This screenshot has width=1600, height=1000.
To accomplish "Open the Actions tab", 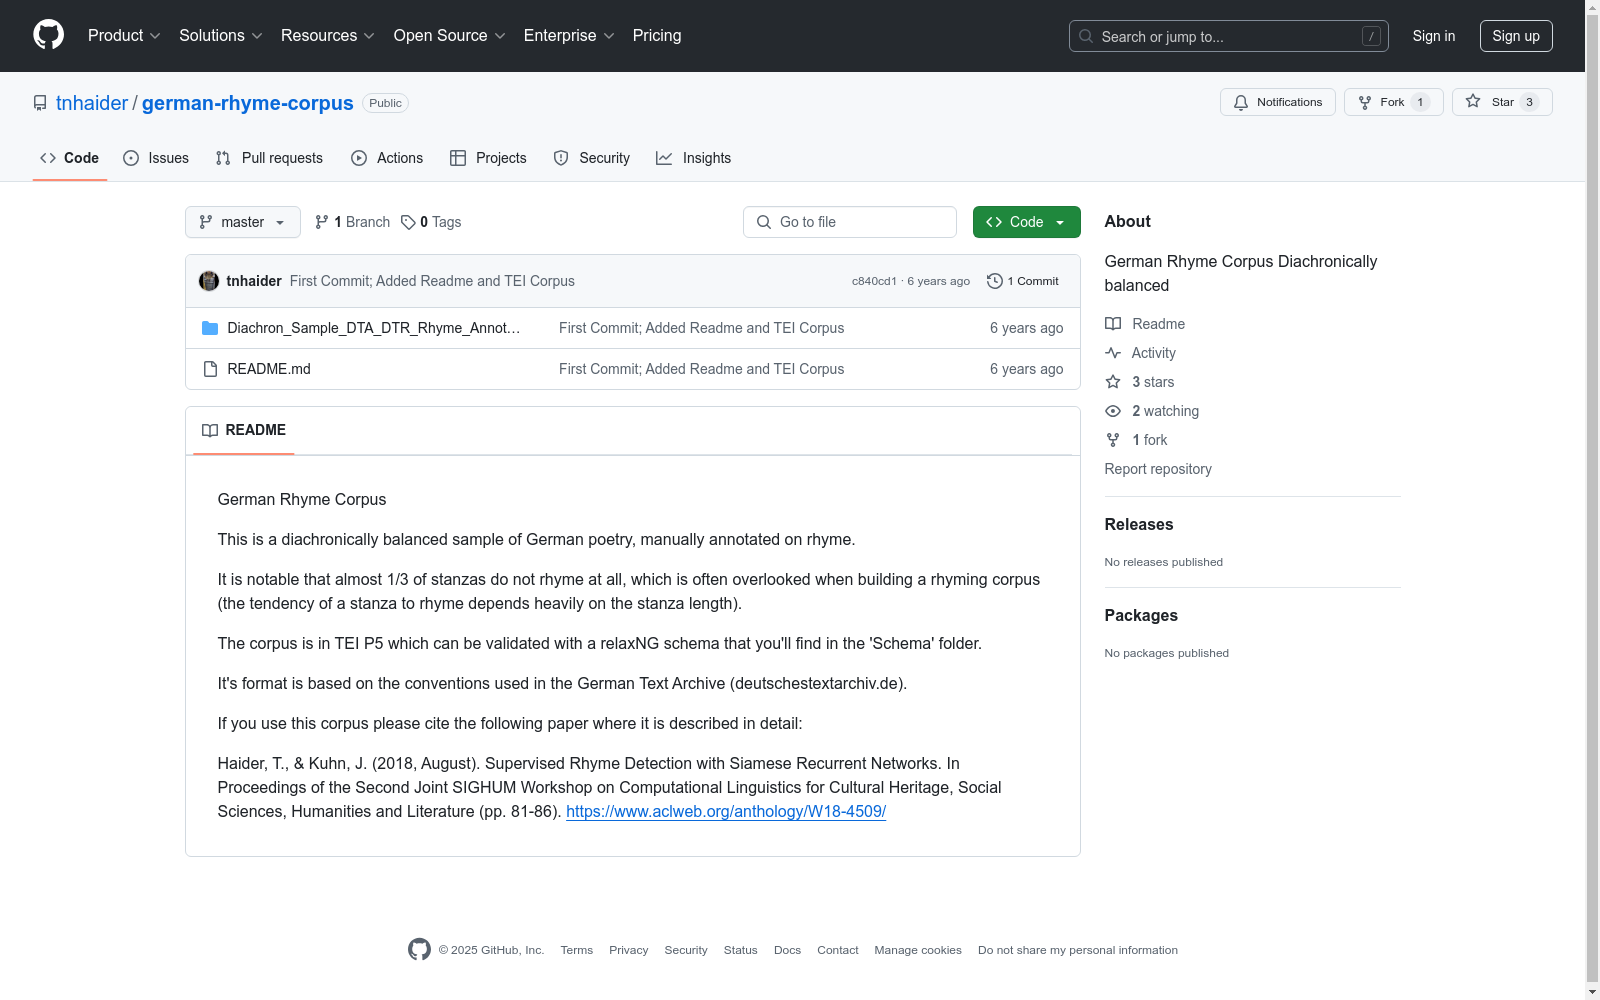I will (x=387, y=158).
